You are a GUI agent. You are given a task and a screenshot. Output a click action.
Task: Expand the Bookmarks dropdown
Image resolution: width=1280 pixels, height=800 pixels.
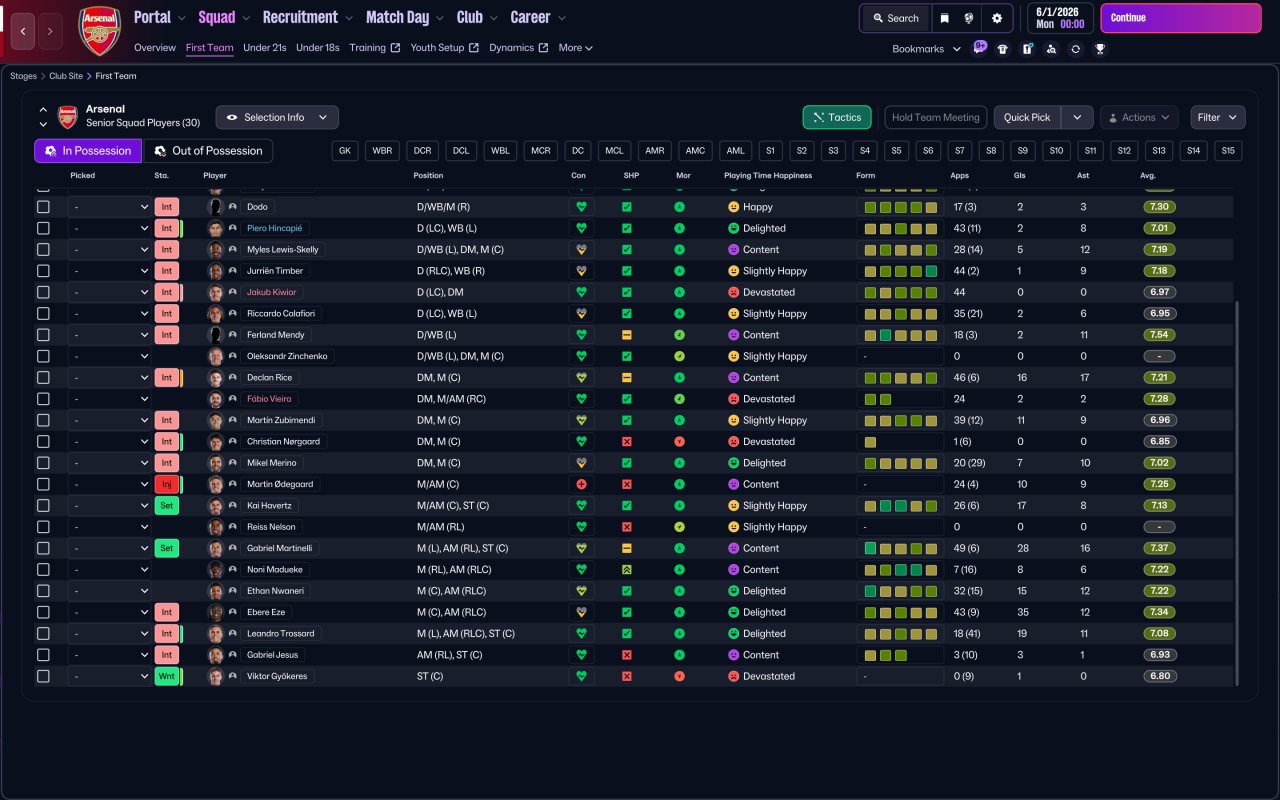click(927, 49)
